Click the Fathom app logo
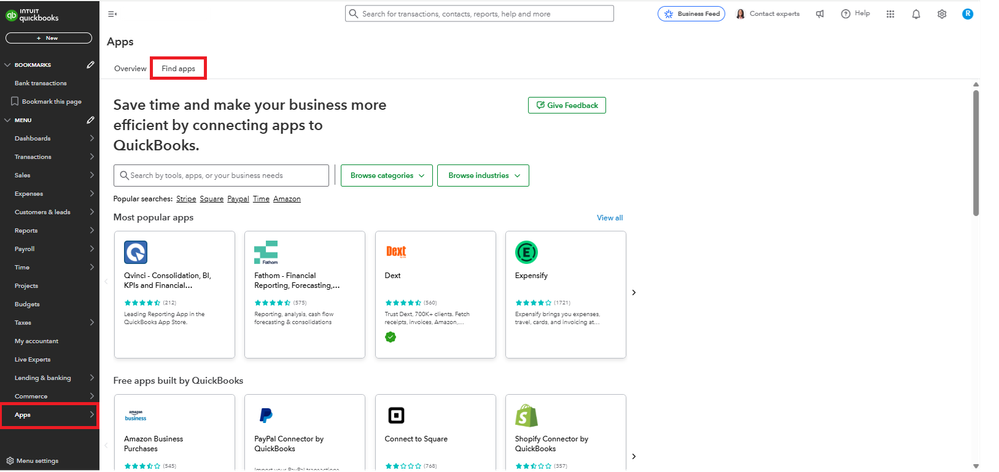Viewport: 999px width, 472px height. [x=266, y=252]
